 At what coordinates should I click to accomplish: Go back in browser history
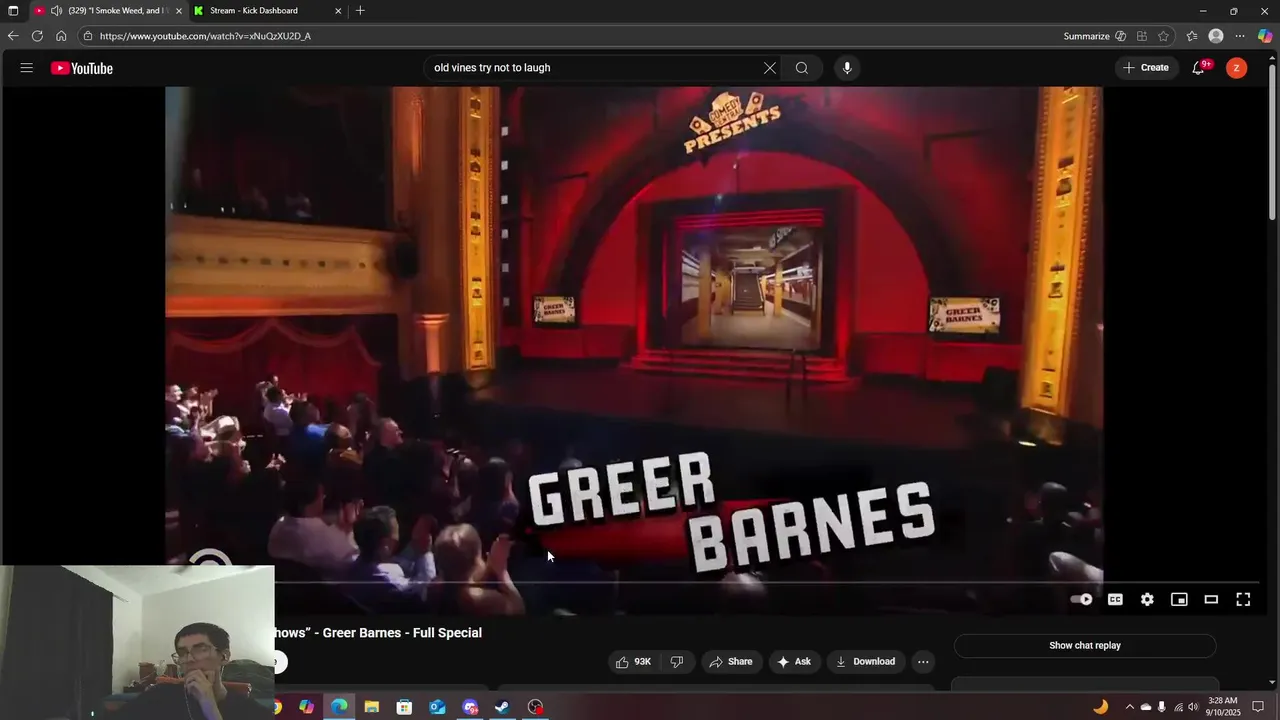tap(13, 36)
